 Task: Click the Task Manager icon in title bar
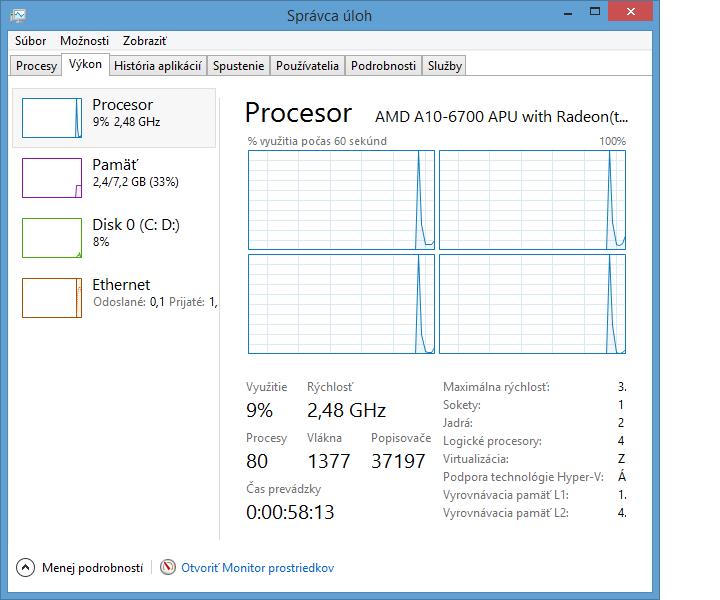click(x=19, y=13)
